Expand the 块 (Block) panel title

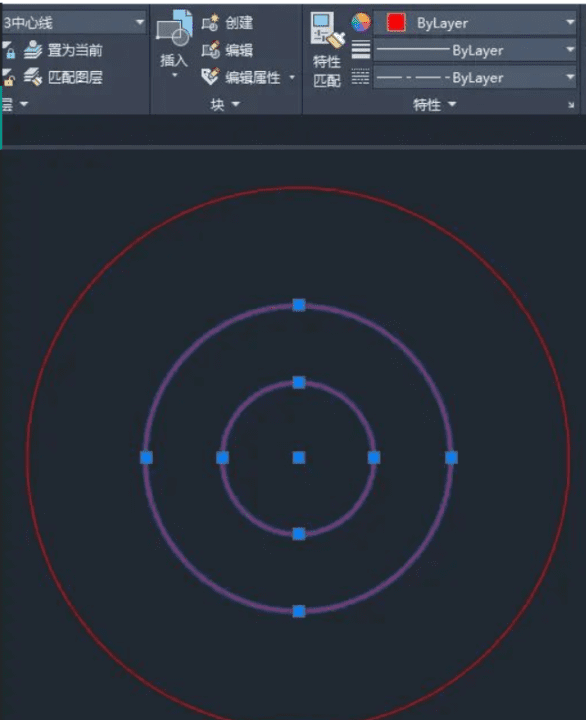pyautogui.click(x=225, y=105)
